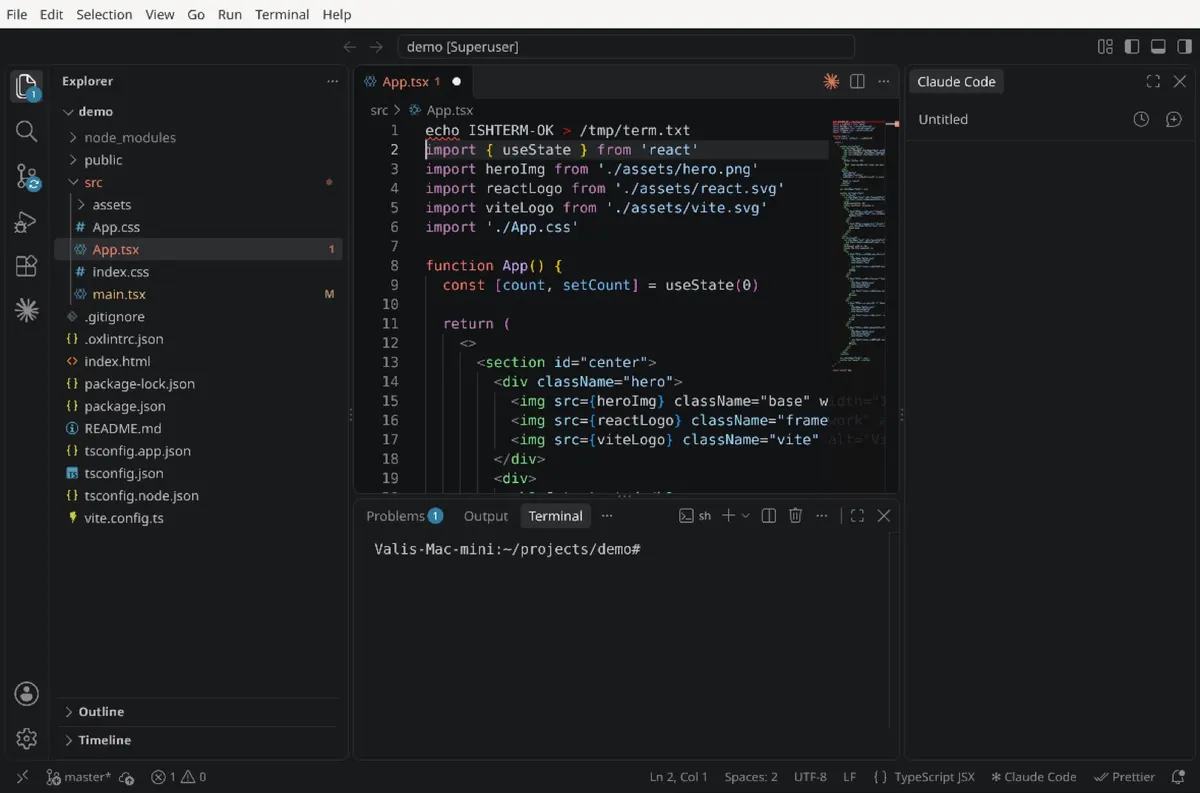Split the editor to the right
The height and width of the screenshot is (793, 1200).
pyautogui.click(x=857, y=82)
